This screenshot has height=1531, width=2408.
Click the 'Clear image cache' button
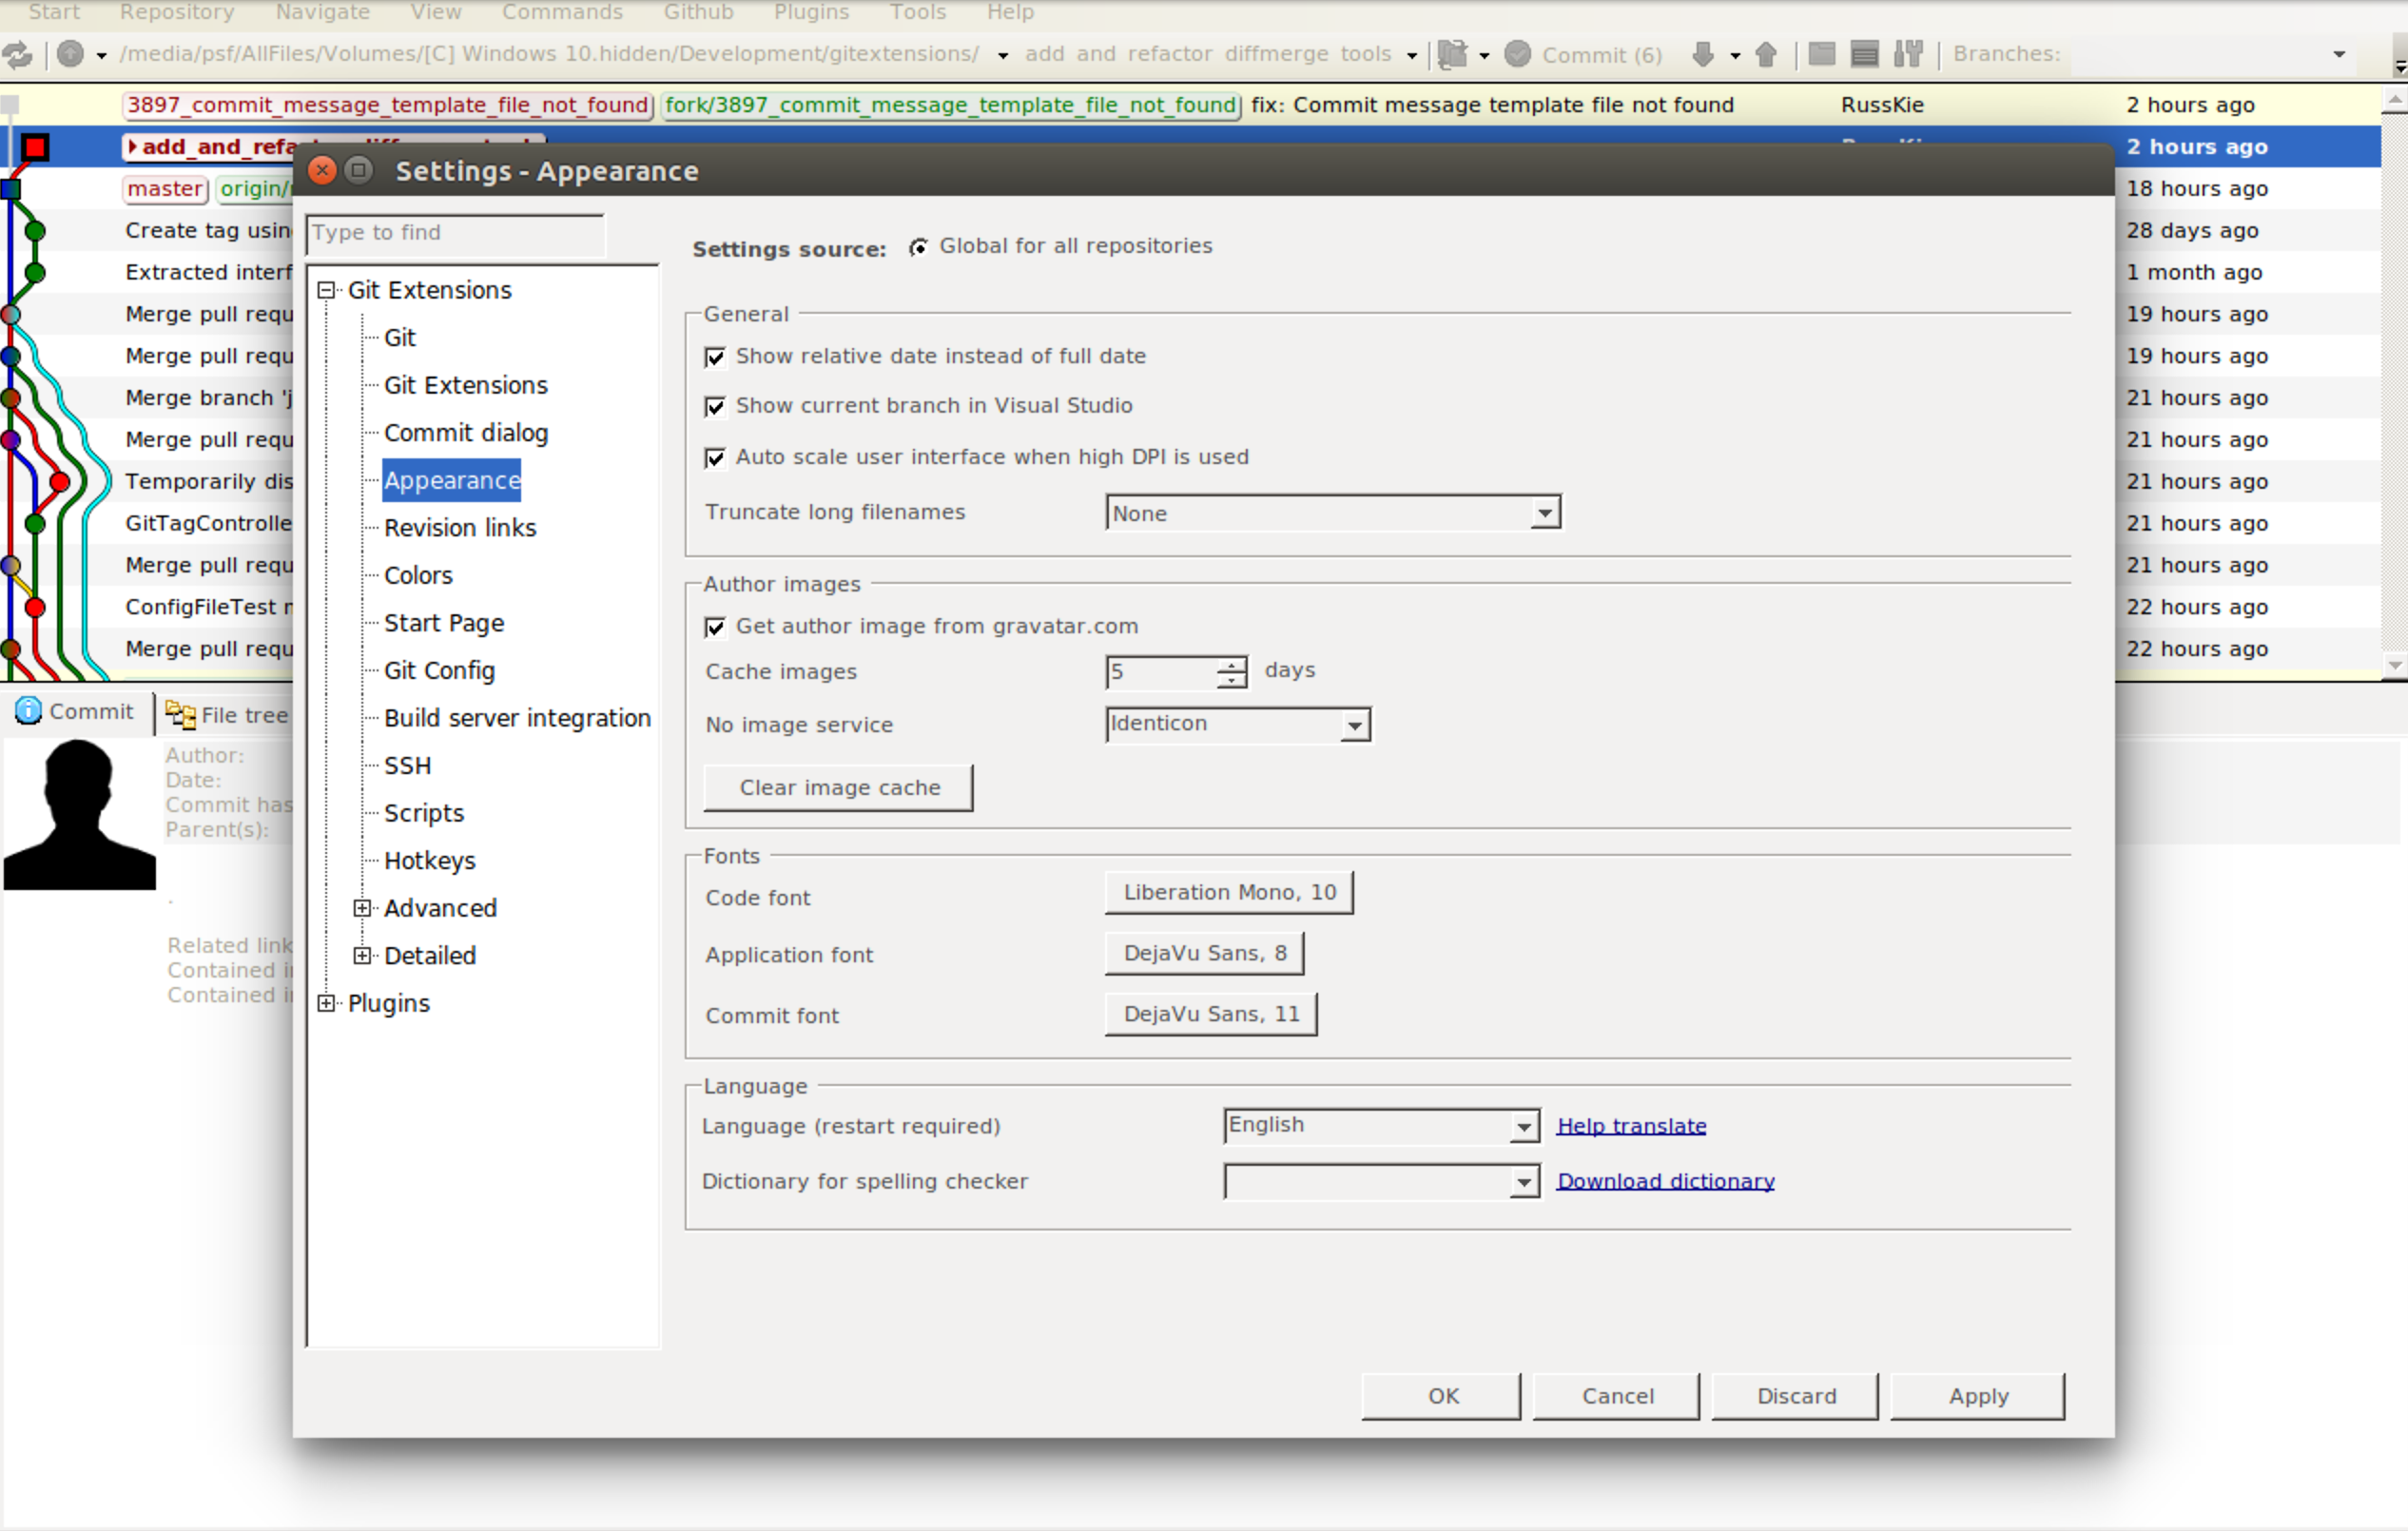pos(838,788)
